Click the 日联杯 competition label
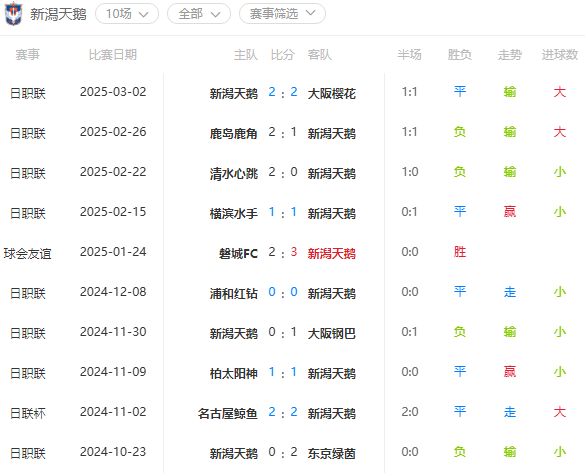The height and width of the screenshot is (473, 585). (28, 413)
